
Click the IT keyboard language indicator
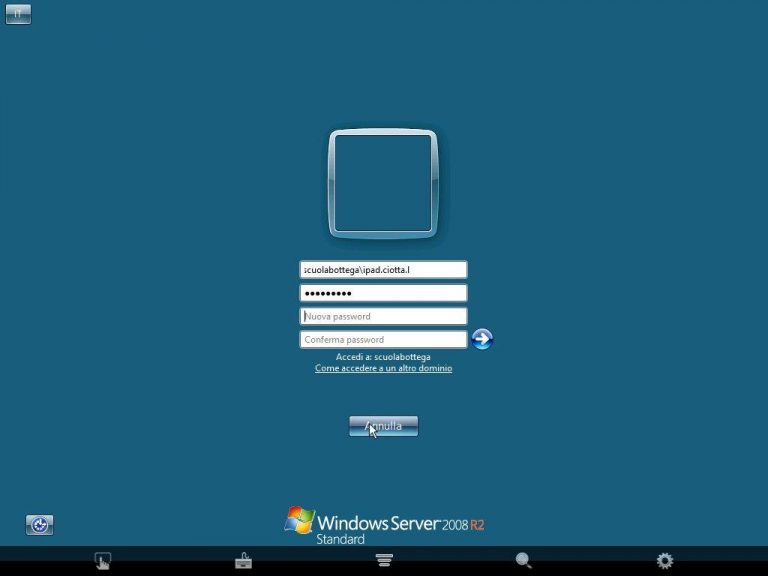point(18,14)
